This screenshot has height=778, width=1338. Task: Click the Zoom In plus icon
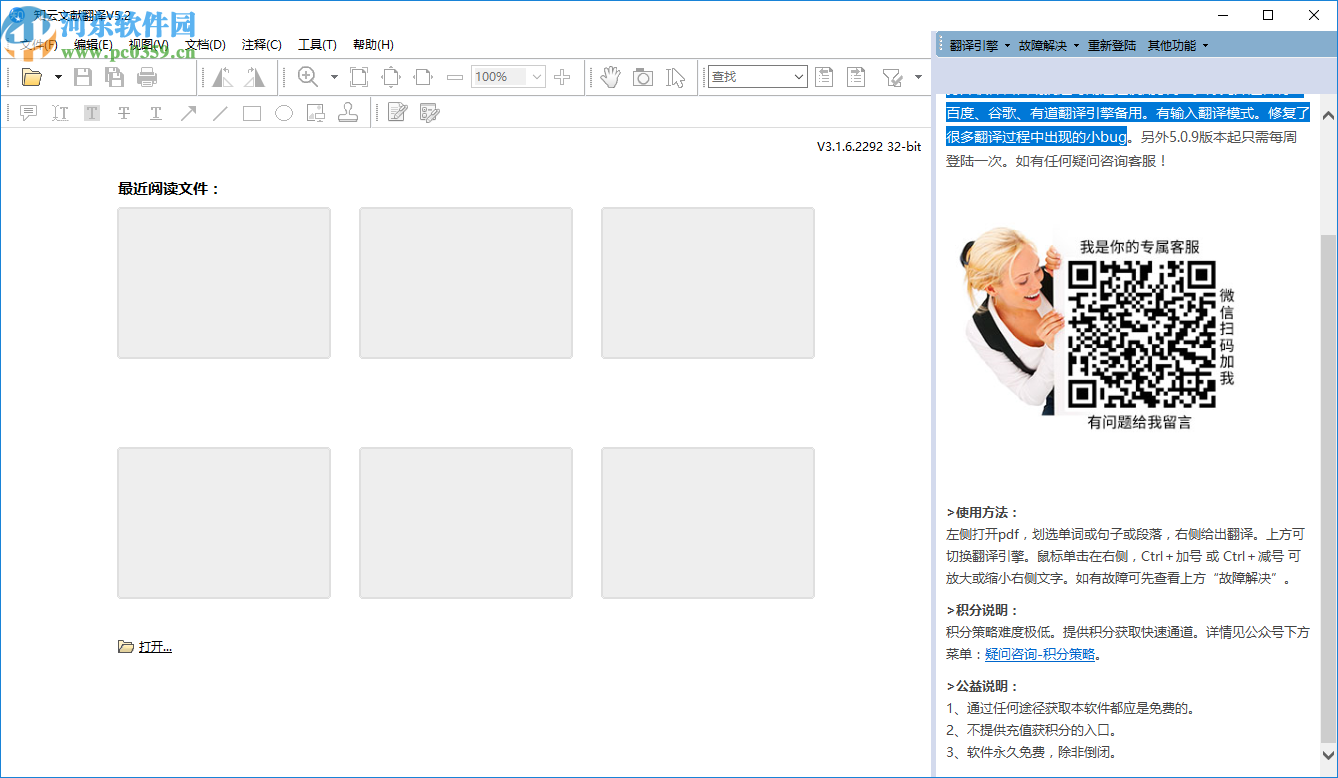coord(562,77)
